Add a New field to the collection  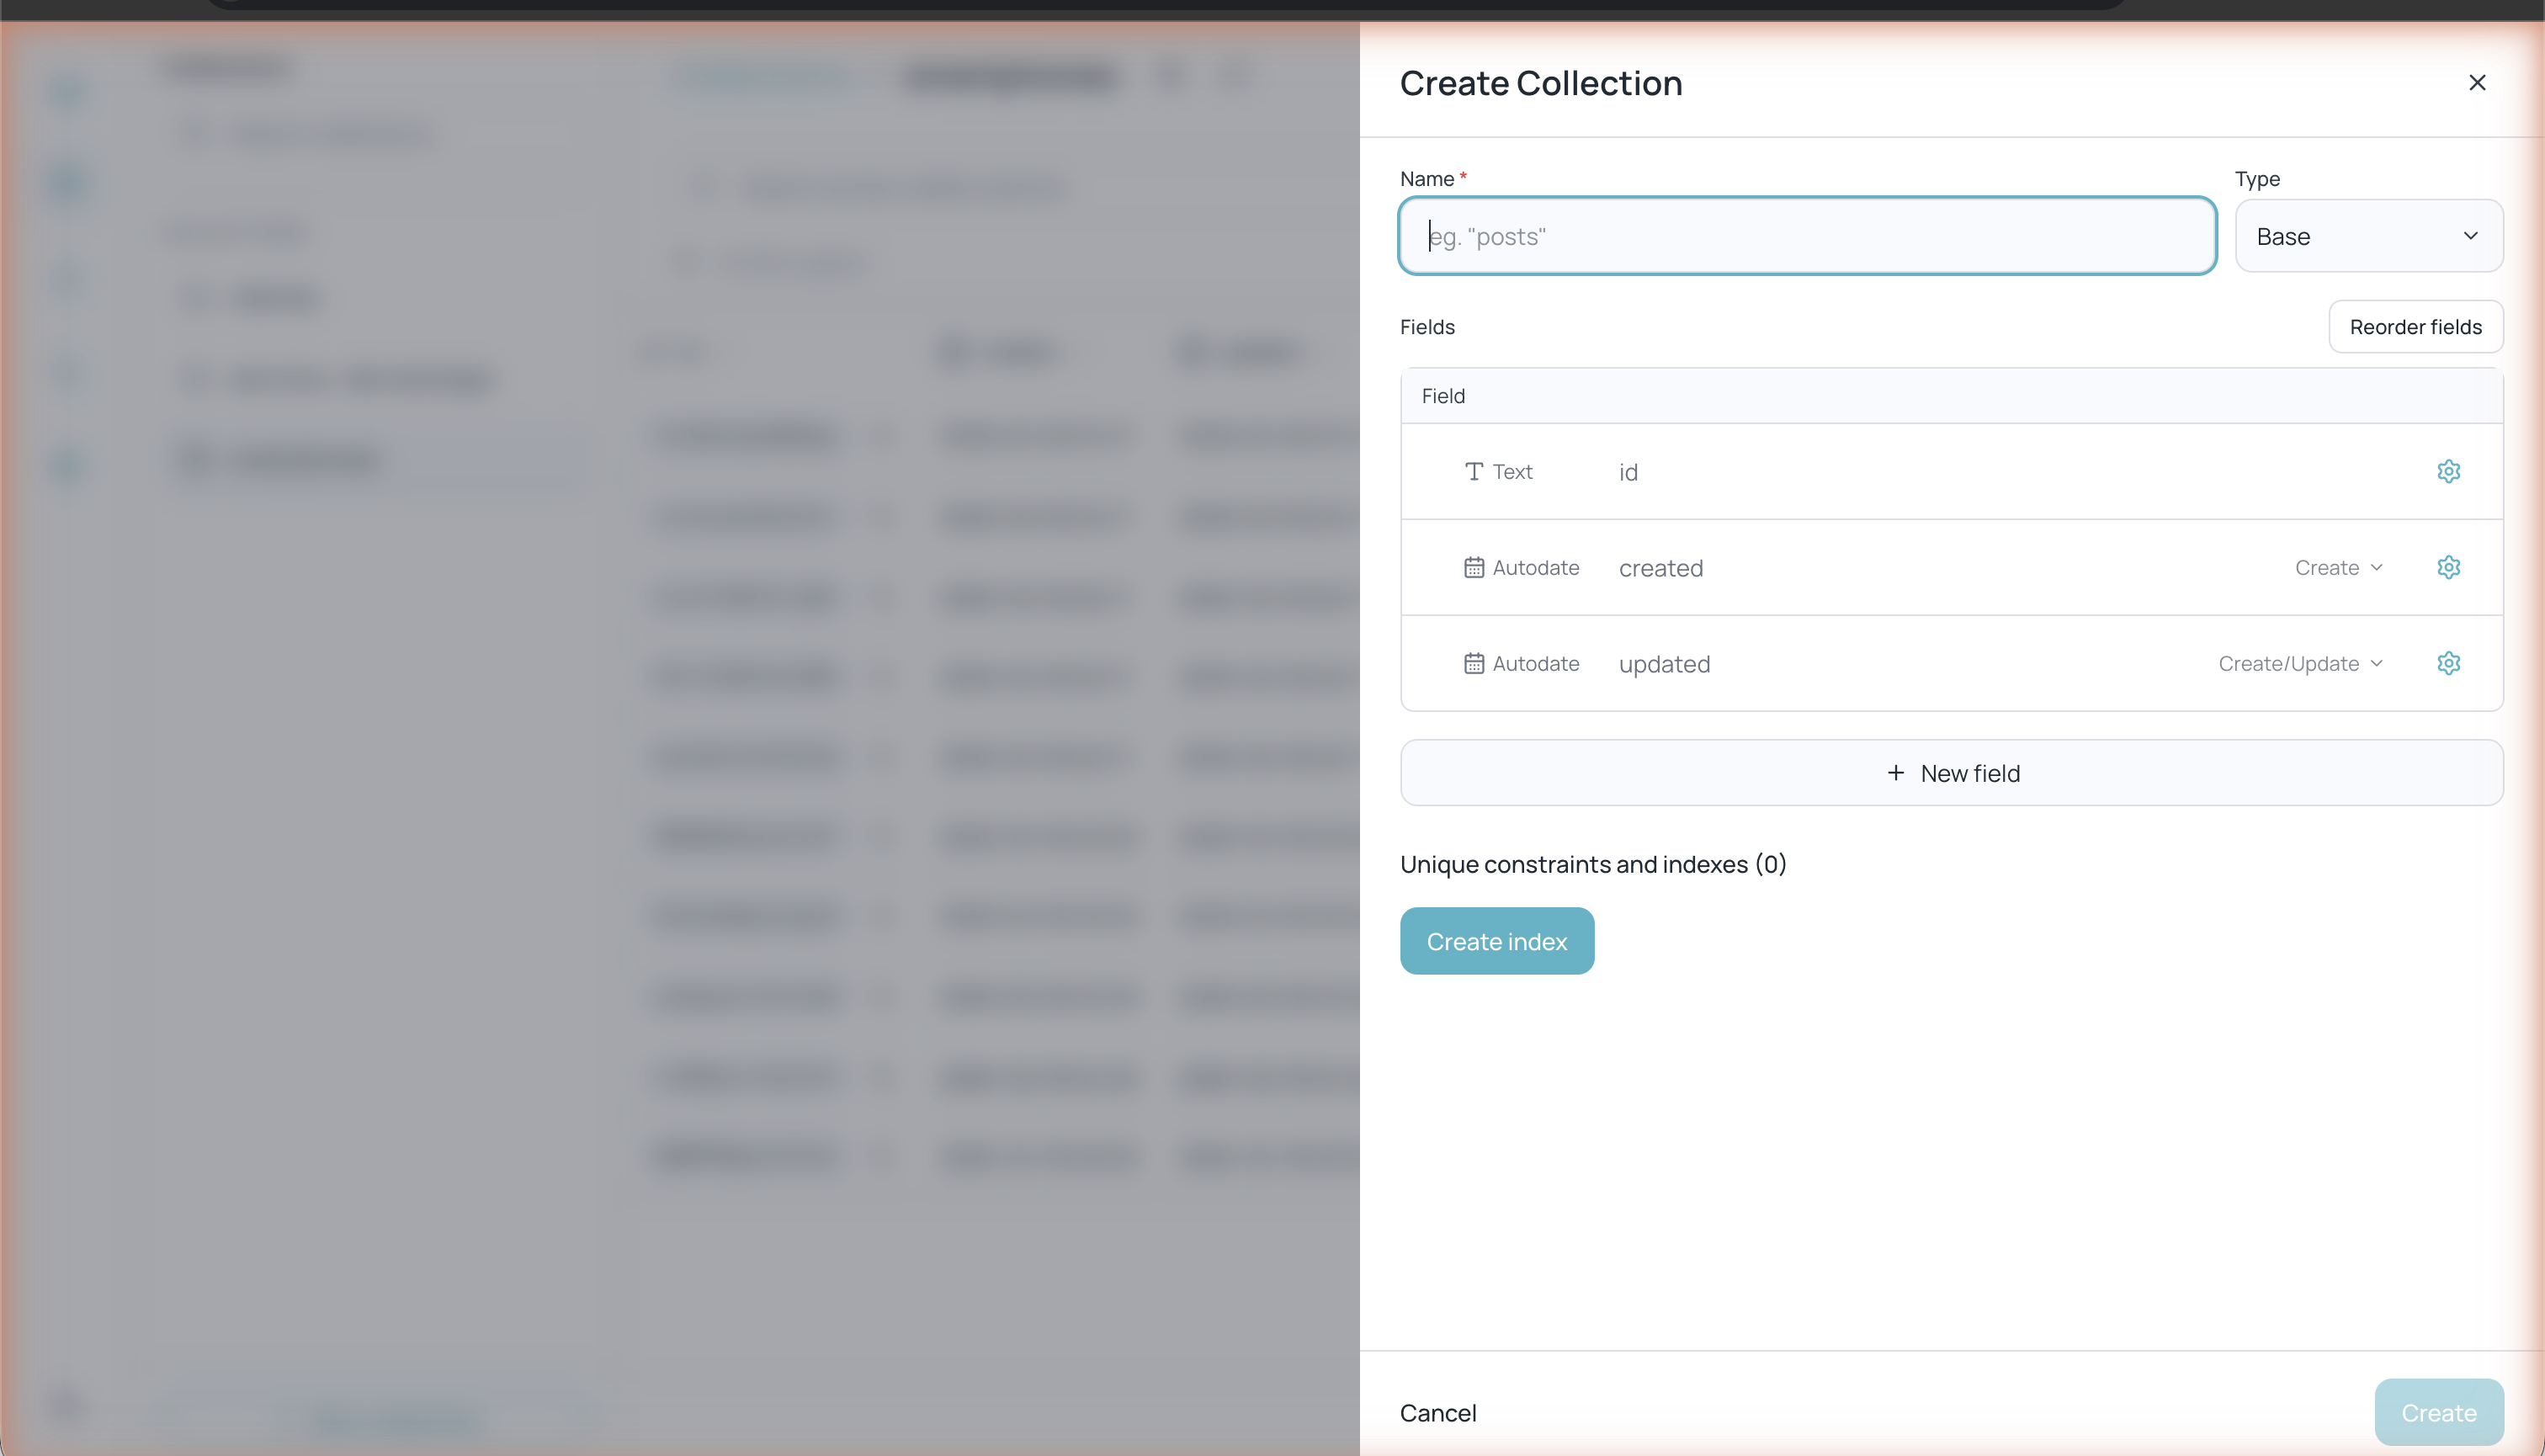coord(1951,772)
